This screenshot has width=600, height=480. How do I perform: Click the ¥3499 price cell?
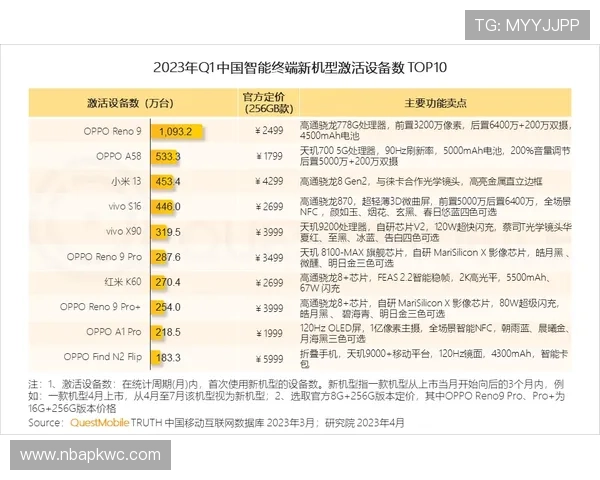(269, 258)
